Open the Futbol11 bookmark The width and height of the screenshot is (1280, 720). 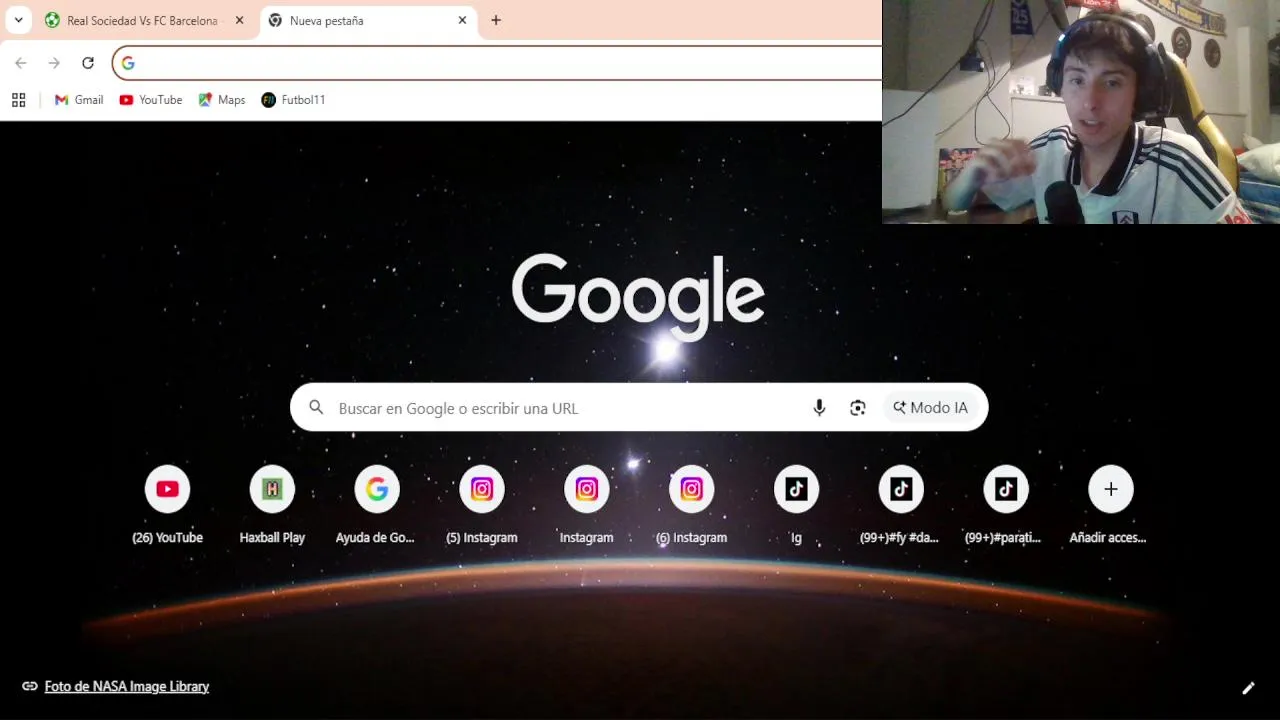click(293, 100)
